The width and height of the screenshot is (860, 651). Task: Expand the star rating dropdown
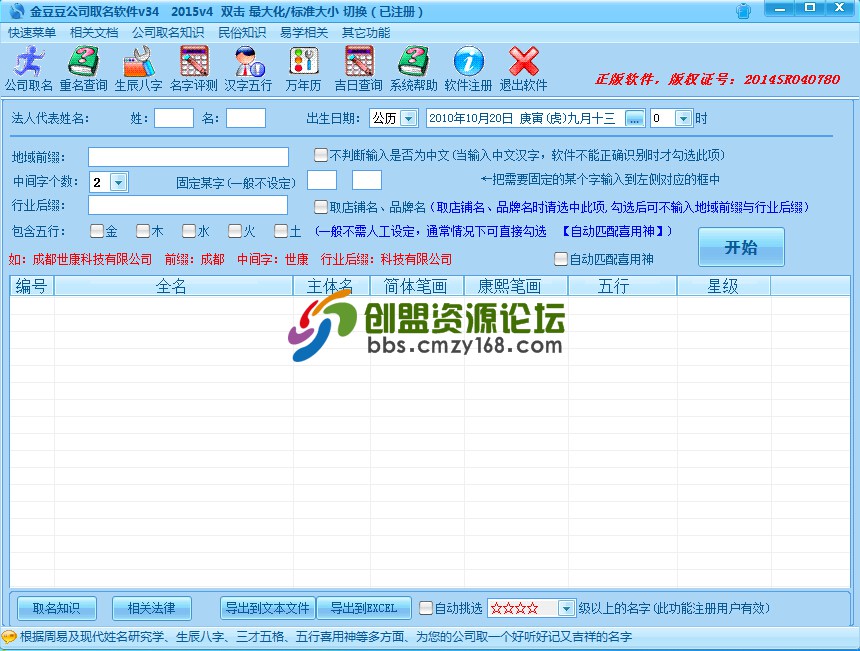pos(566,608)
